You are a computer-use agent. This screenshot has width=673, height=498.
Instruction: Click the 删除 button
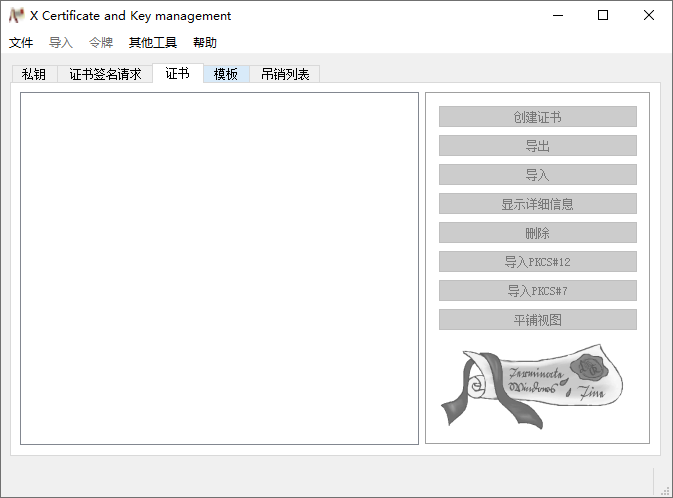click(x=537, y=233)
